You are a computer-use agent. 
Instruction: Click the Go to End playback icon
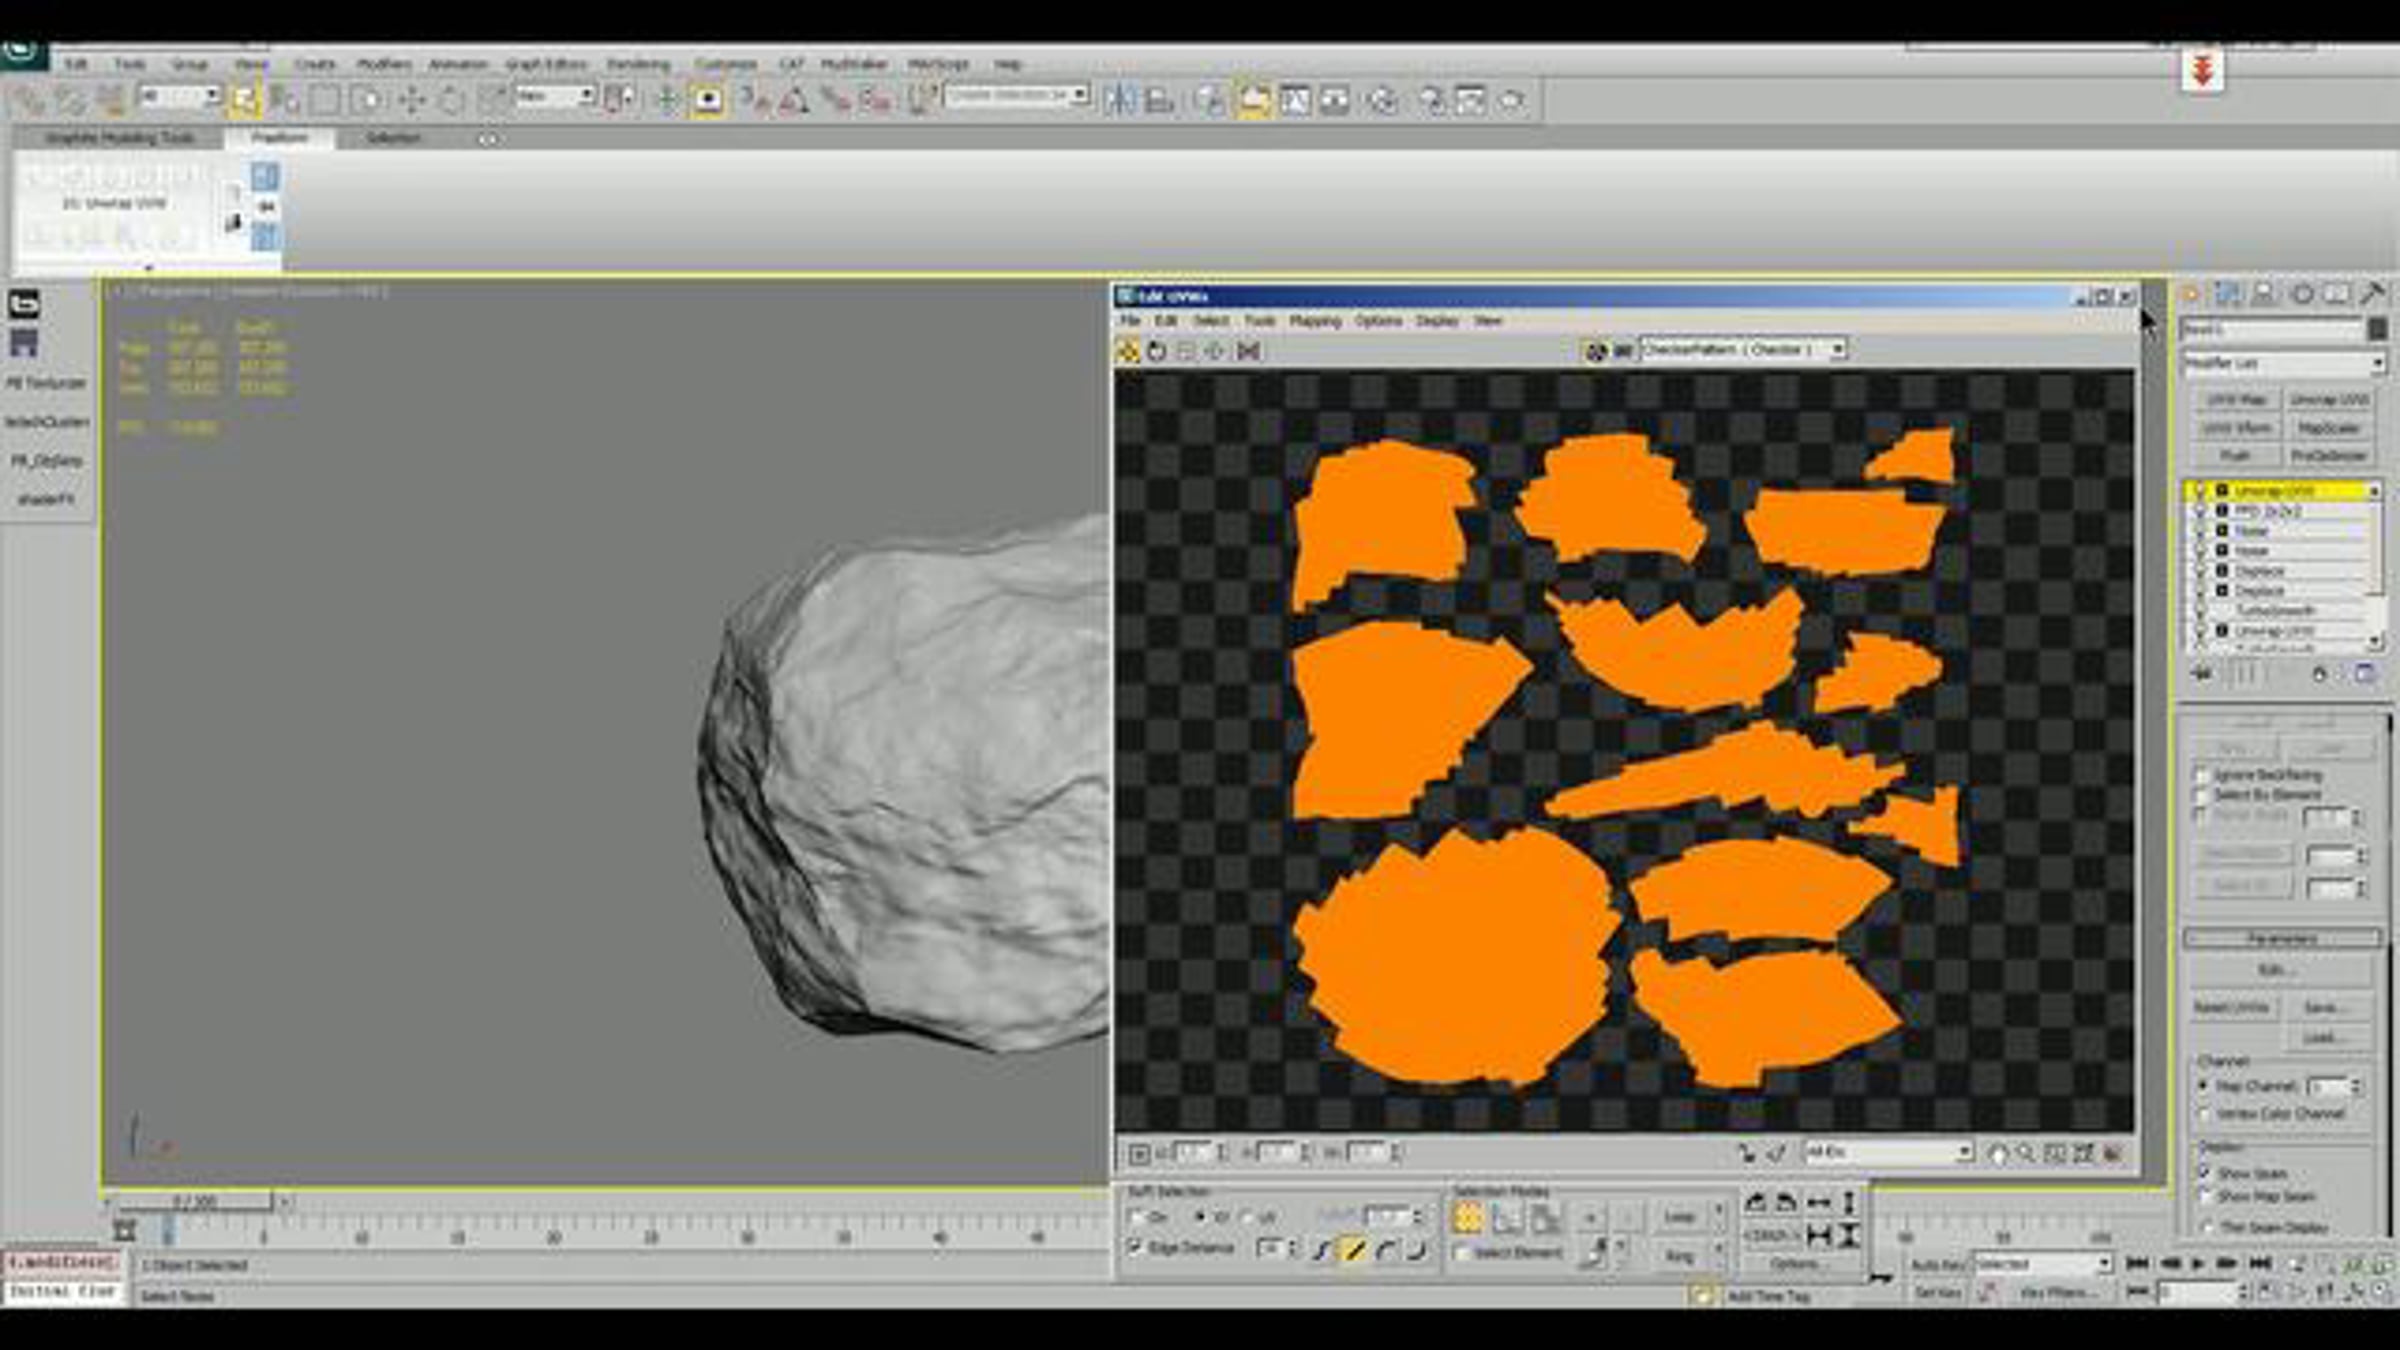tap(2260, 1264)
